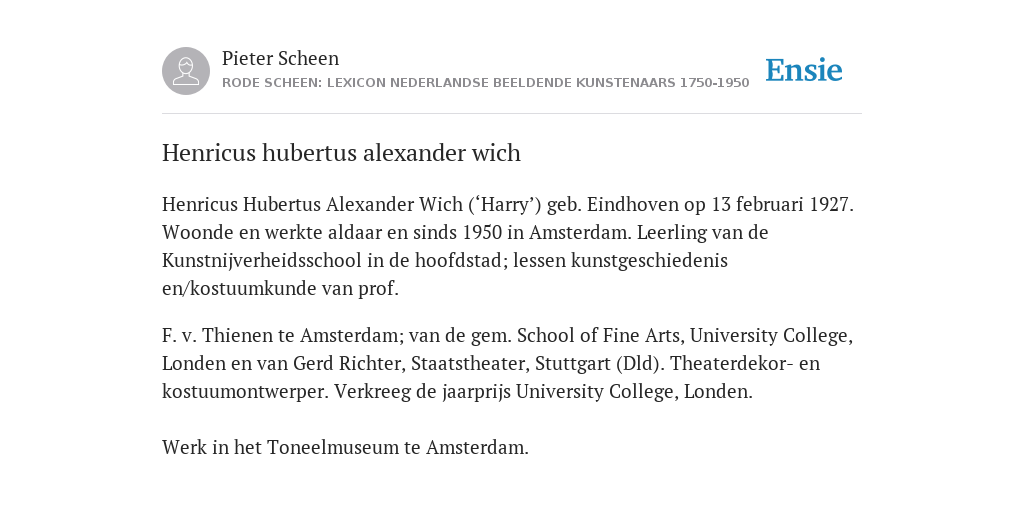Open the Ensie logo link
This screenshot has width=1024, height=512.
point(804,70)
